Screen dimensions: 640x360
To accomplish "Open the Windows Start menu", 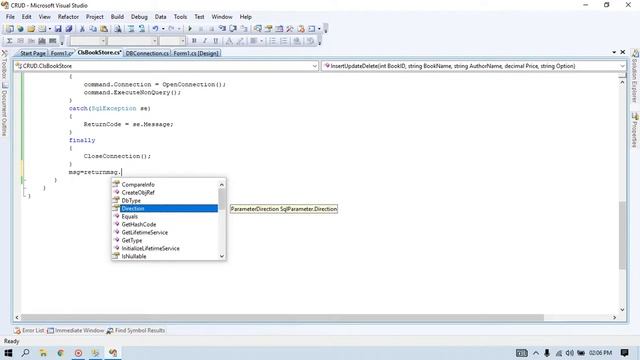I will pos(8,353).
